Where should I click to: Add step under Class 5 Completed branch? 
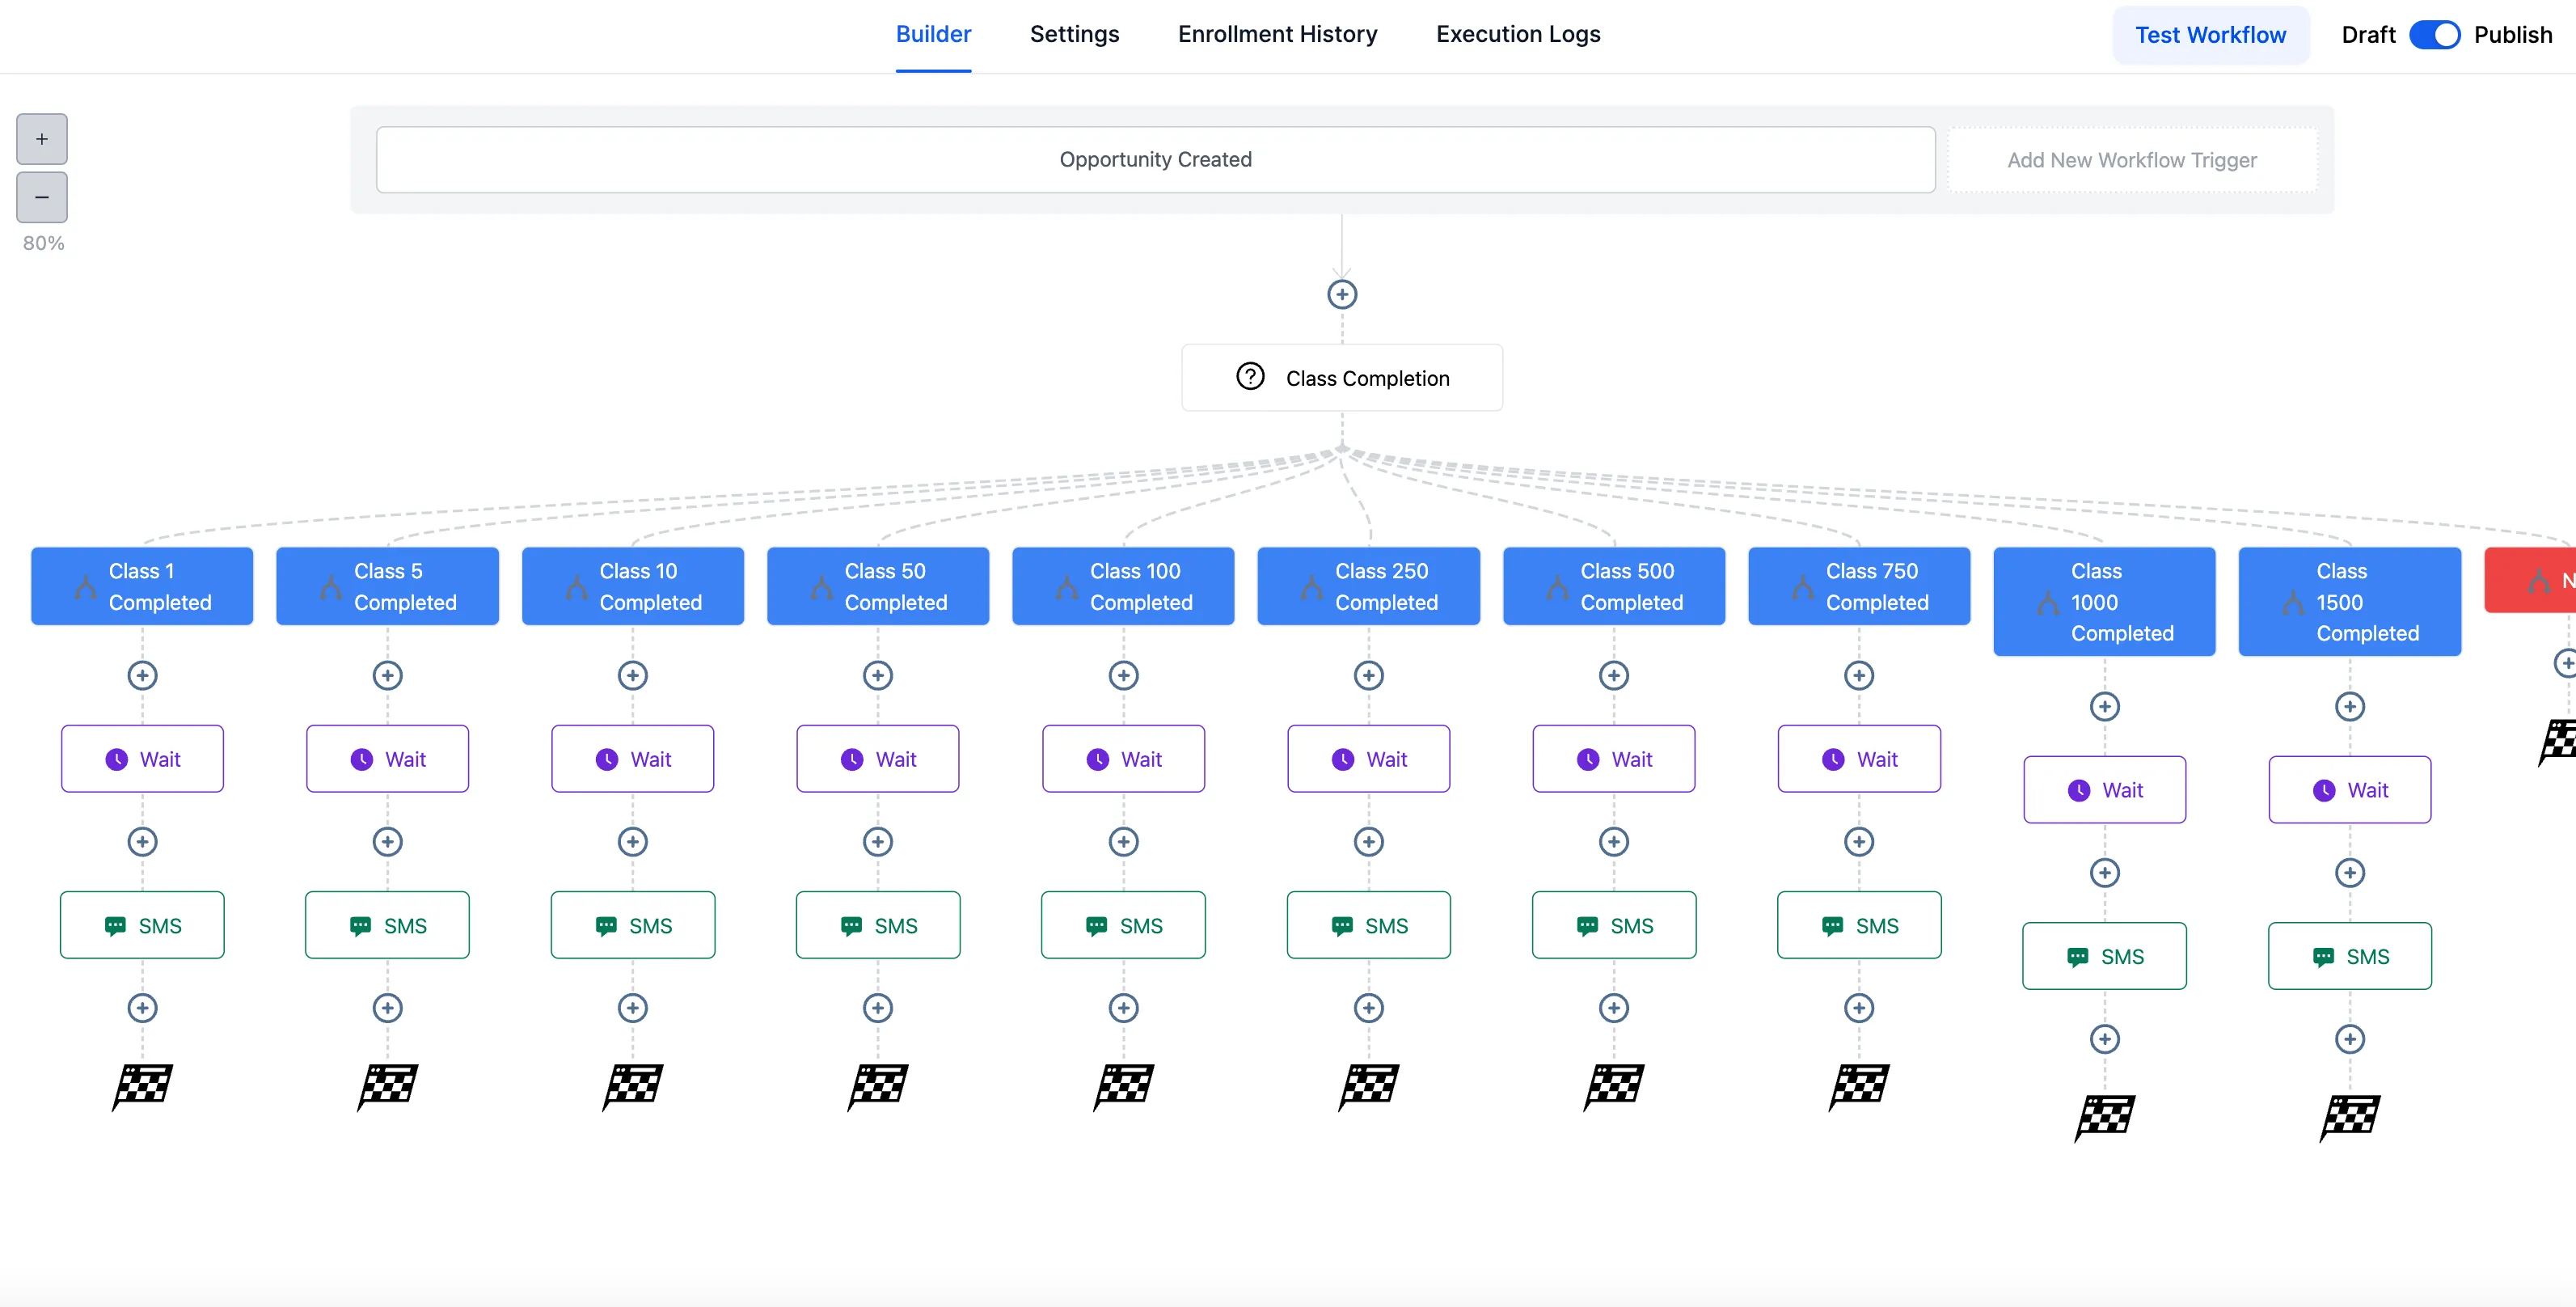(387, 675)
